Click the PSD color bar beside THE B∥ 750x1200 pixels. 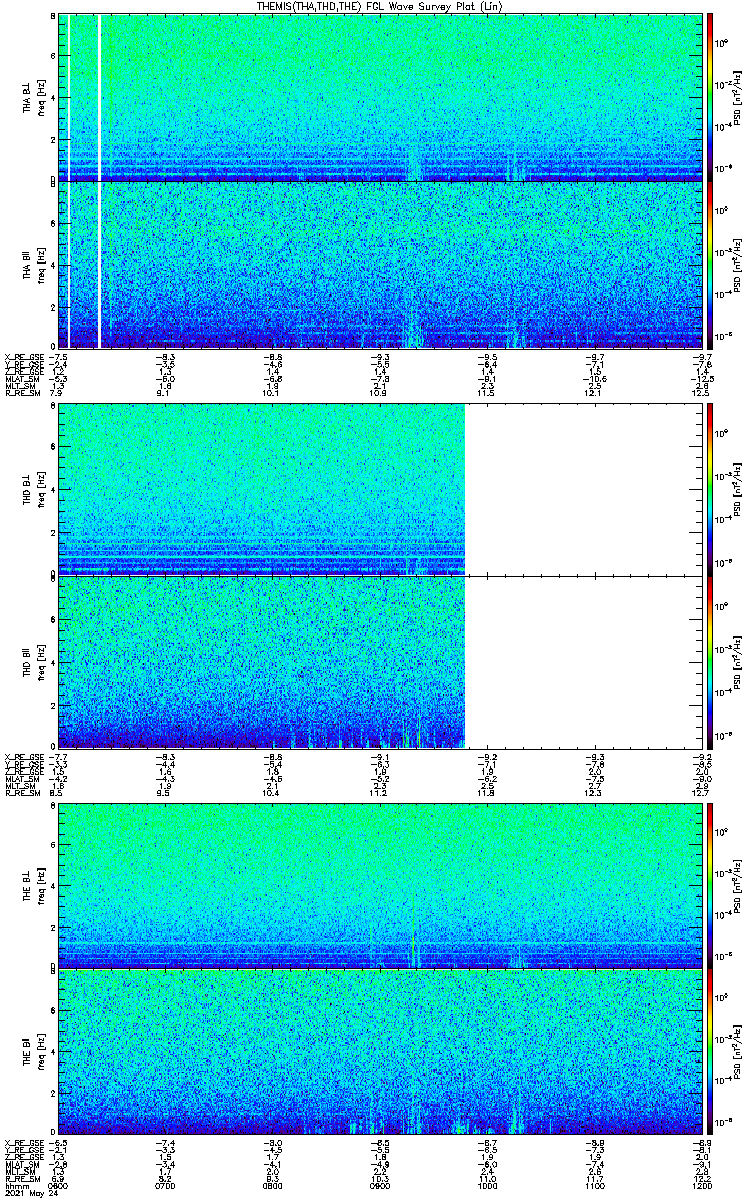pos(710,1050)
